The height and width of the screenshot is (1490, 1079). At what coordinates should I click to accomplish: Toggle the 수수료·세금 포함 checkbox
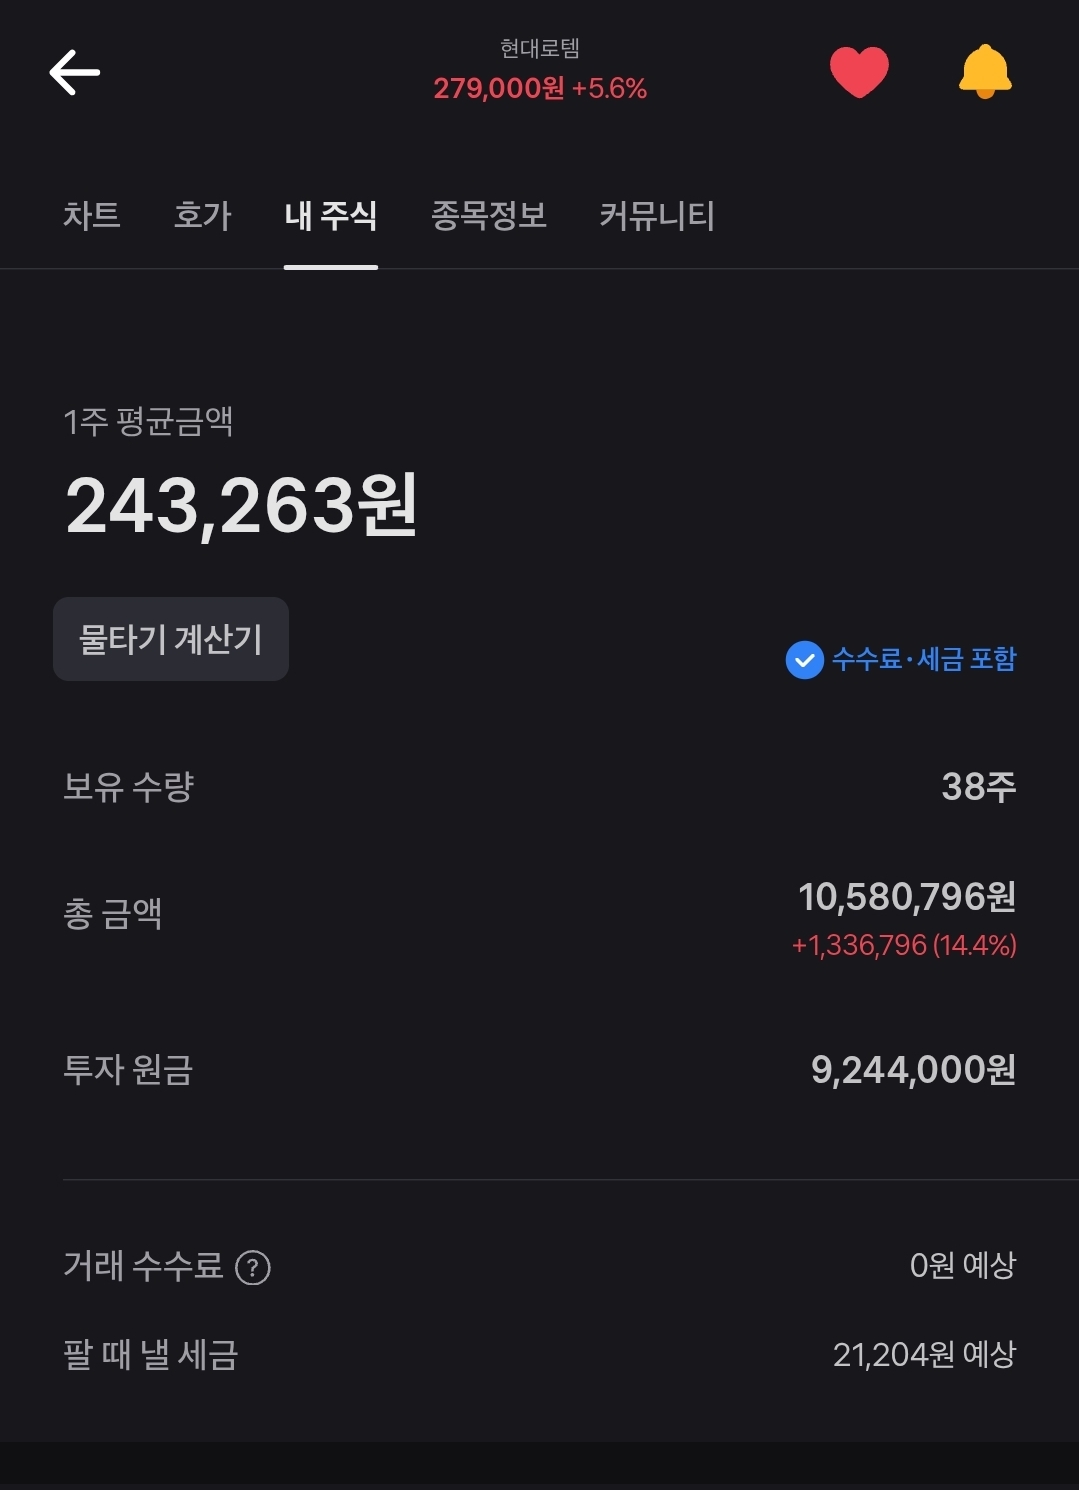804,660
